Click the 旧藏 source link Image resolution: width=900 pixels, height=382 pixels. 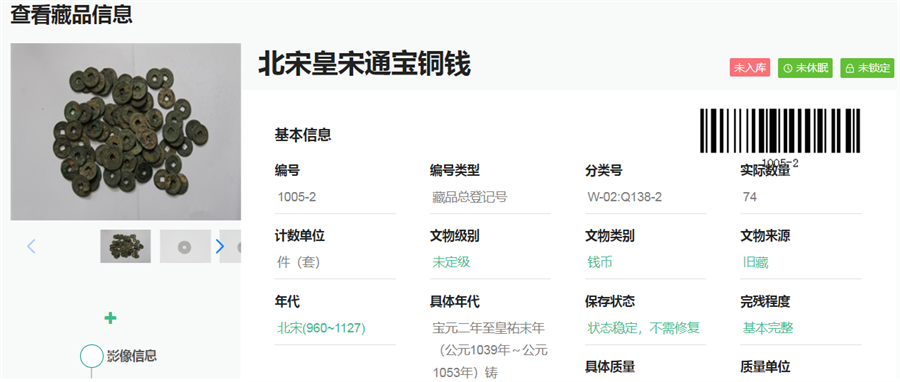pyautogui.click(x=755, y=263)
